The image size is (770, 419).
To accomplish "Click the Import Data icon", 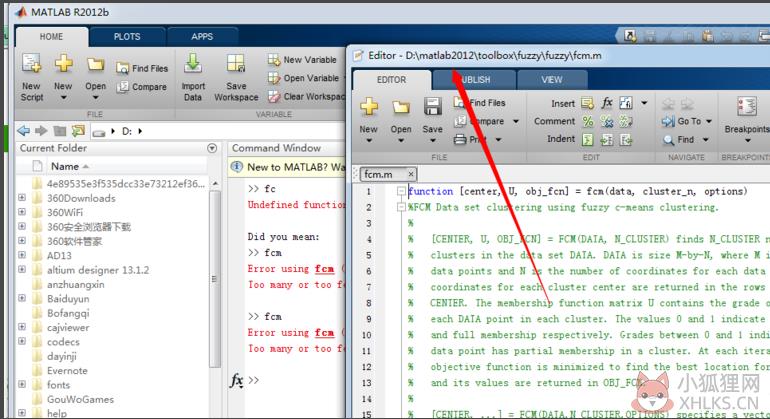I will 193,64.
